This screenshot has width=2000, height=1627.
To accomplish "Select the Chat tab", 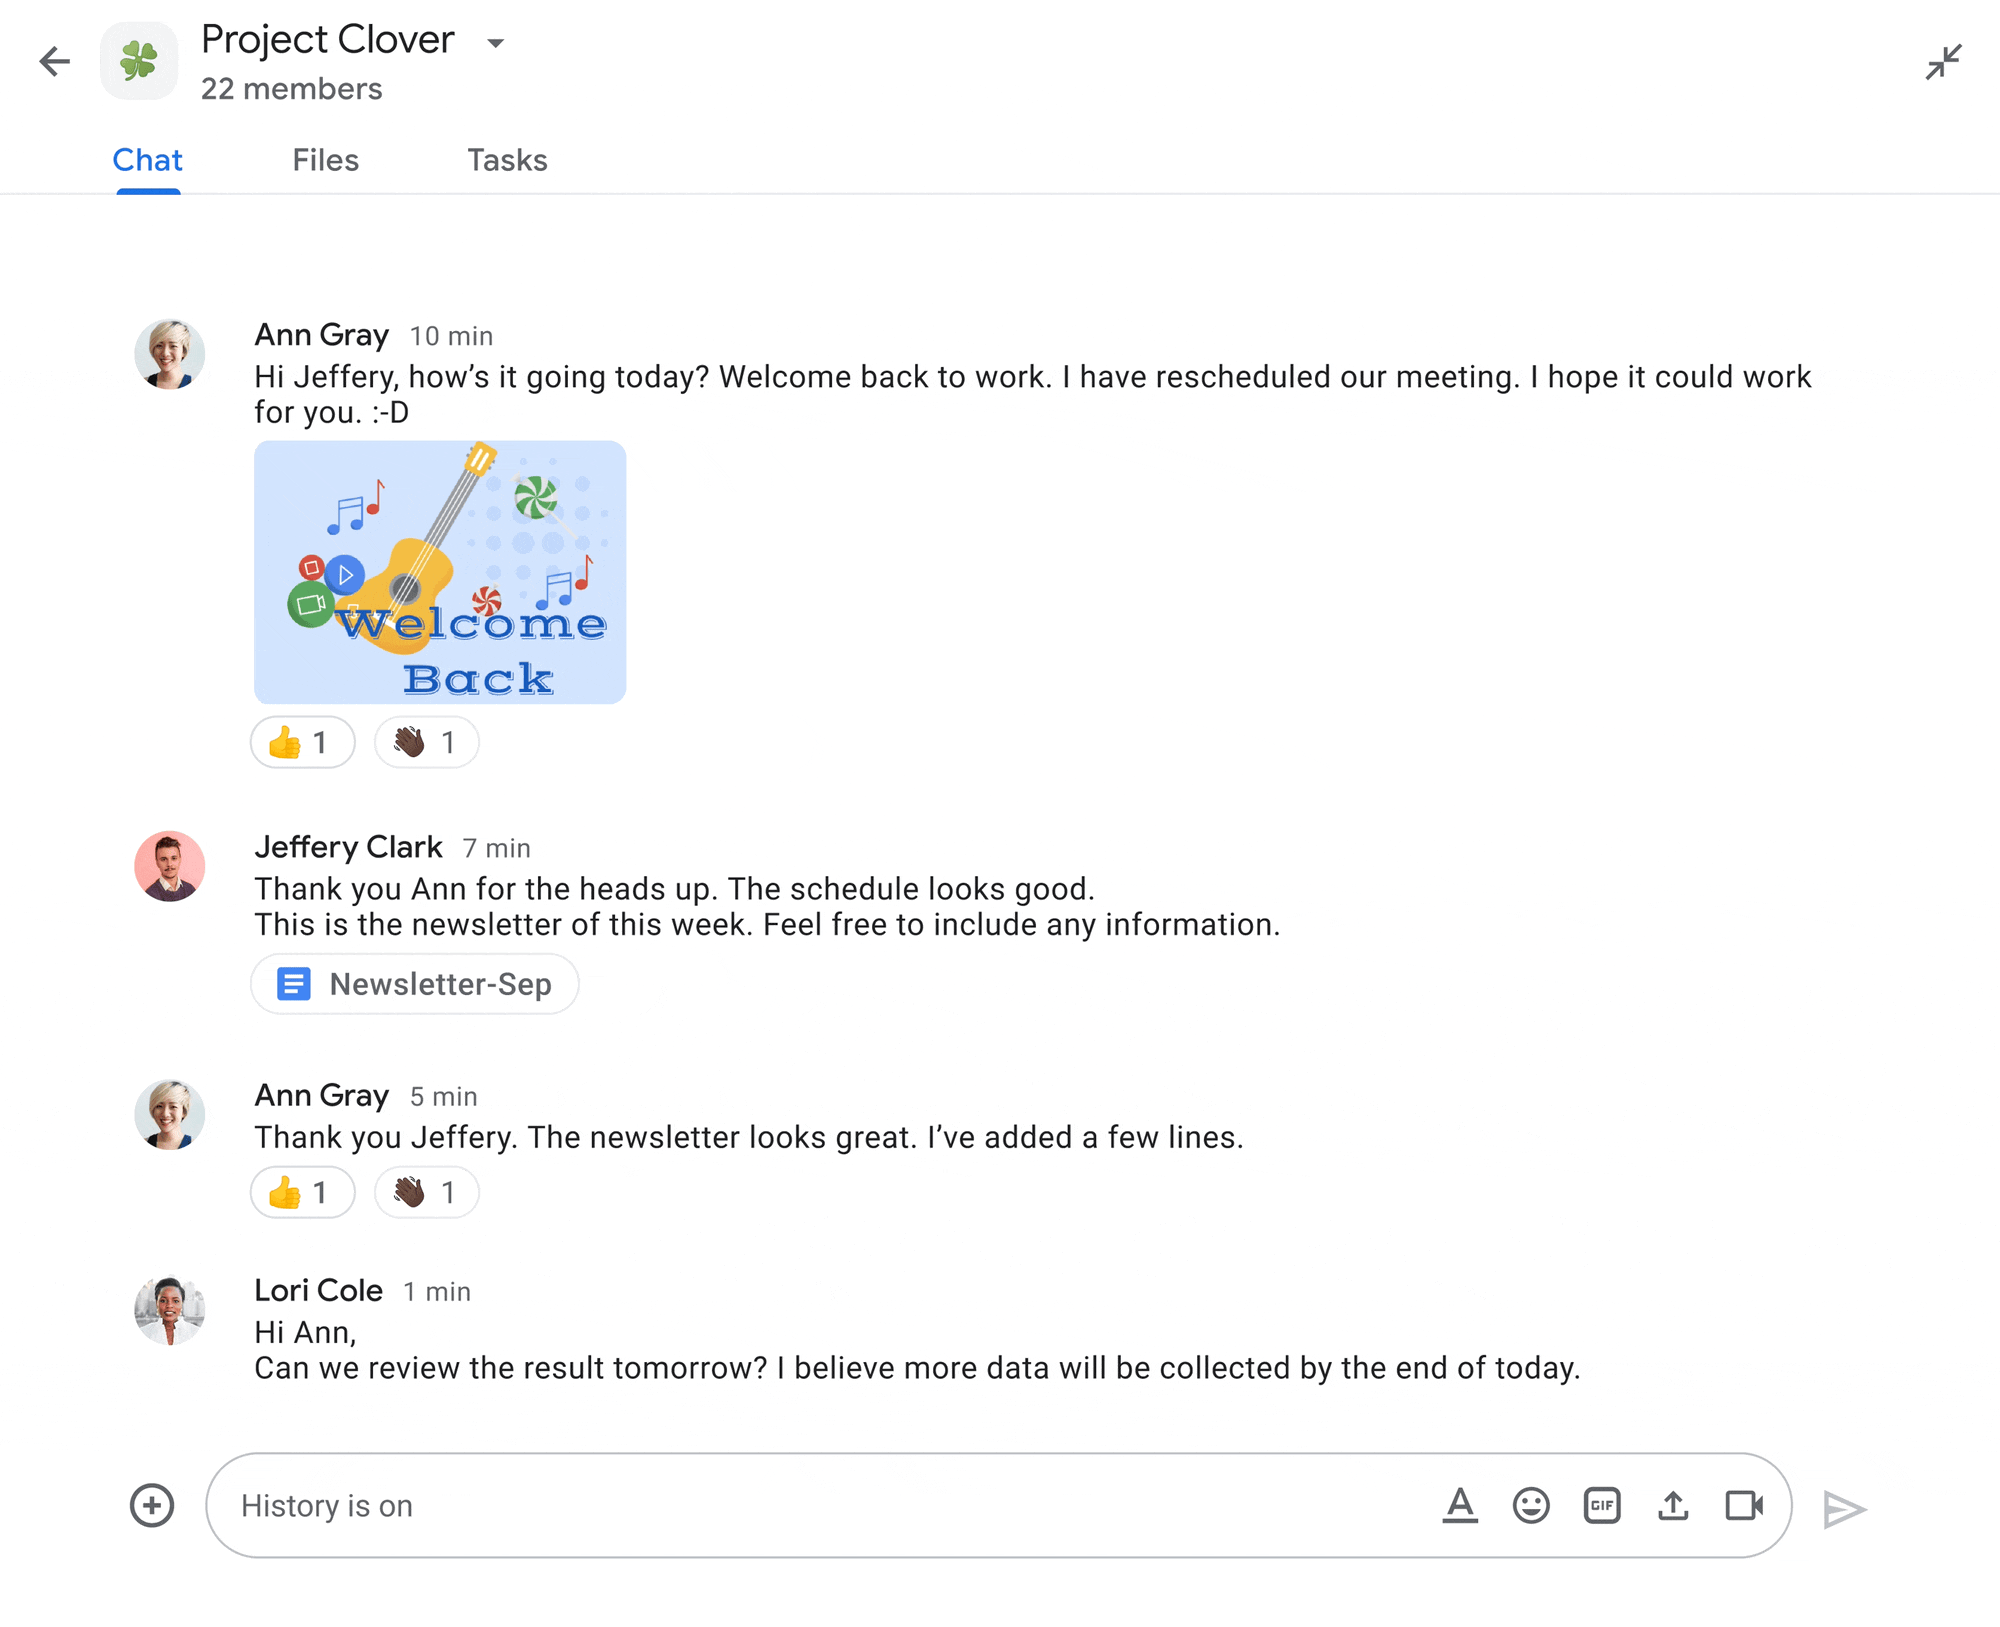I will click(x=146, y=161).
